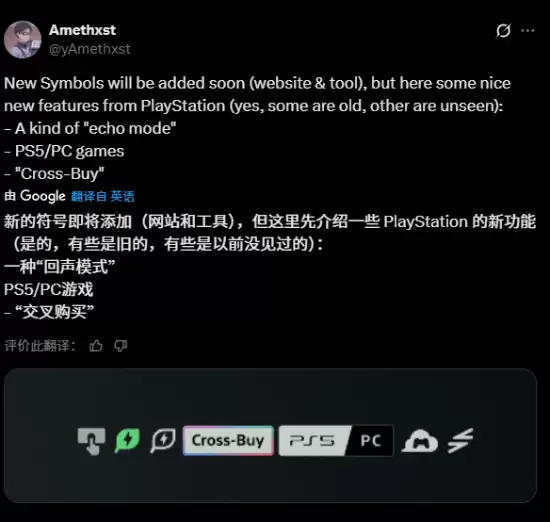Click the outlined lightning speech bubble icon

(x=163, y=440)
